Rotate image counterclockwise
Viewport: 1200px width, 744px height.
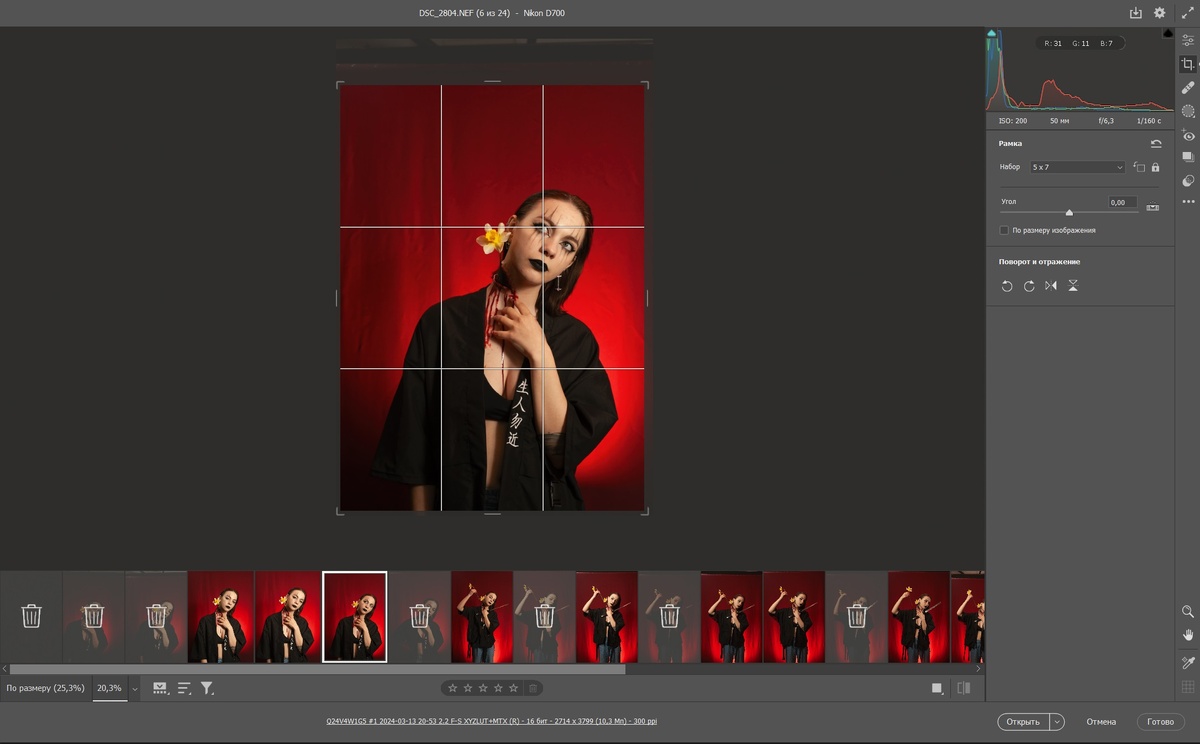tap(1007, 286)
